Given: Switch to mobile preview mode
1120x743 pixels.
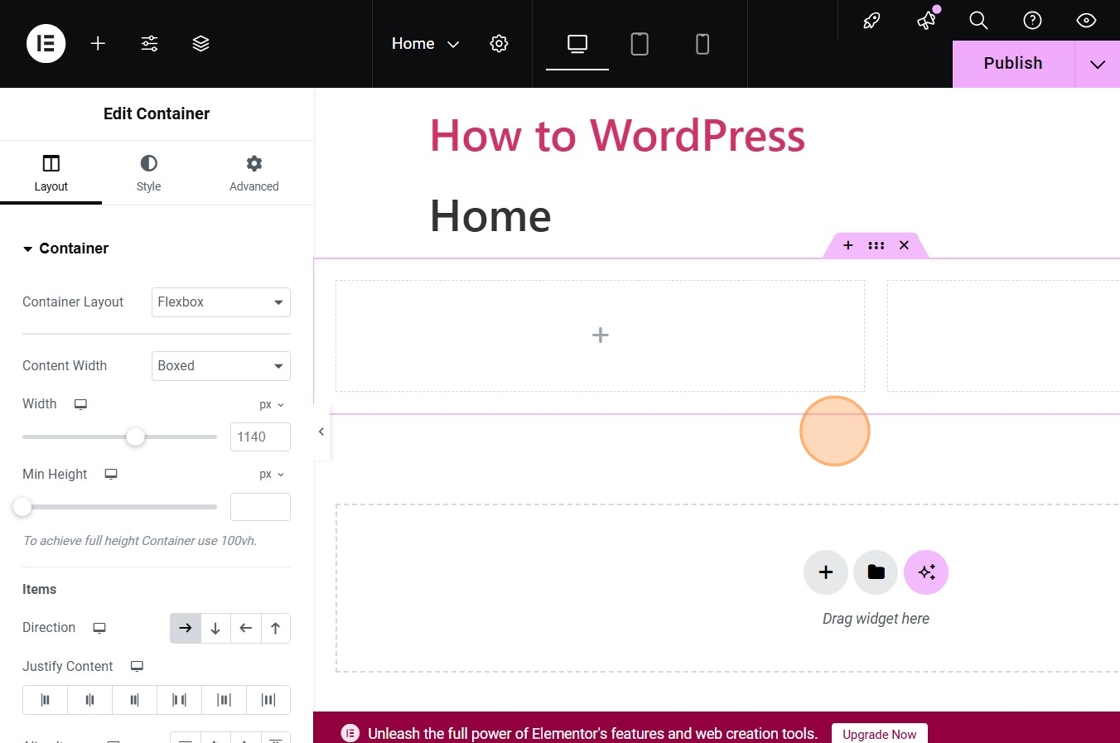Looking at the screenshot, I should pos(702,44).
